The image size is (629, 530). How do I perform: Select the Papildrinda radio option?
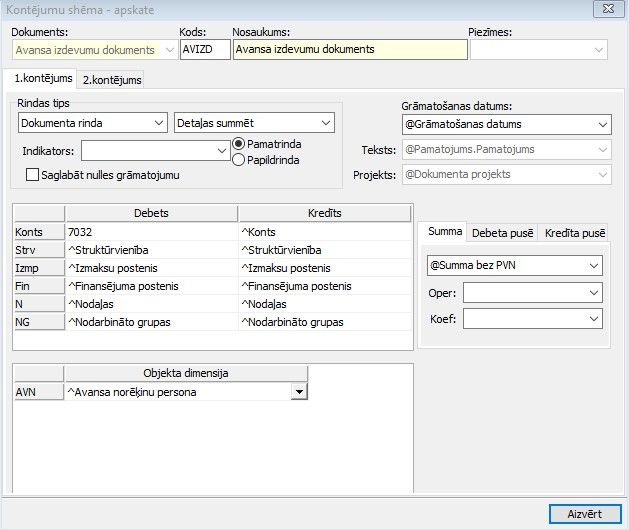239,159
